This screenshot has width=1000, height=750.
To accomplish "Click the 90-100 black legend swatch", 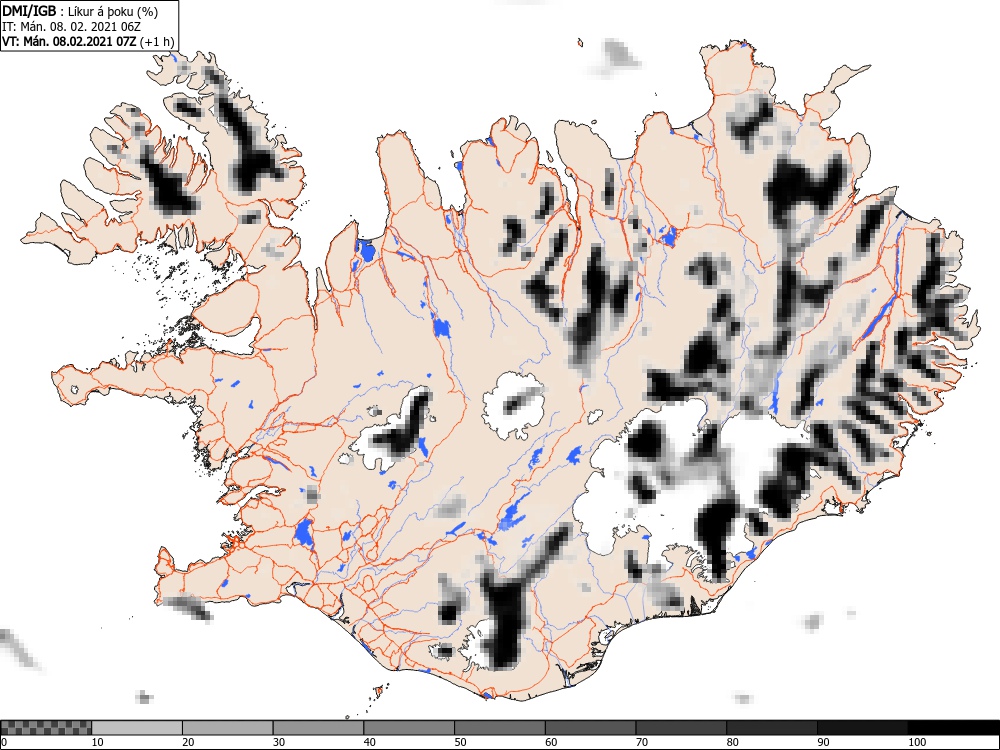I will pos(862,728).
